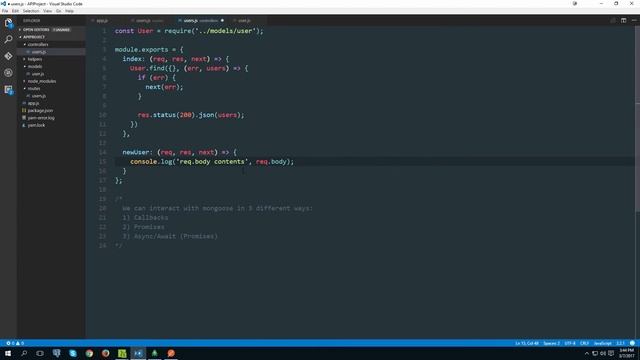640x360 pixels.
Task: Click the taskbar clock and date
Action: coord(627,353)
